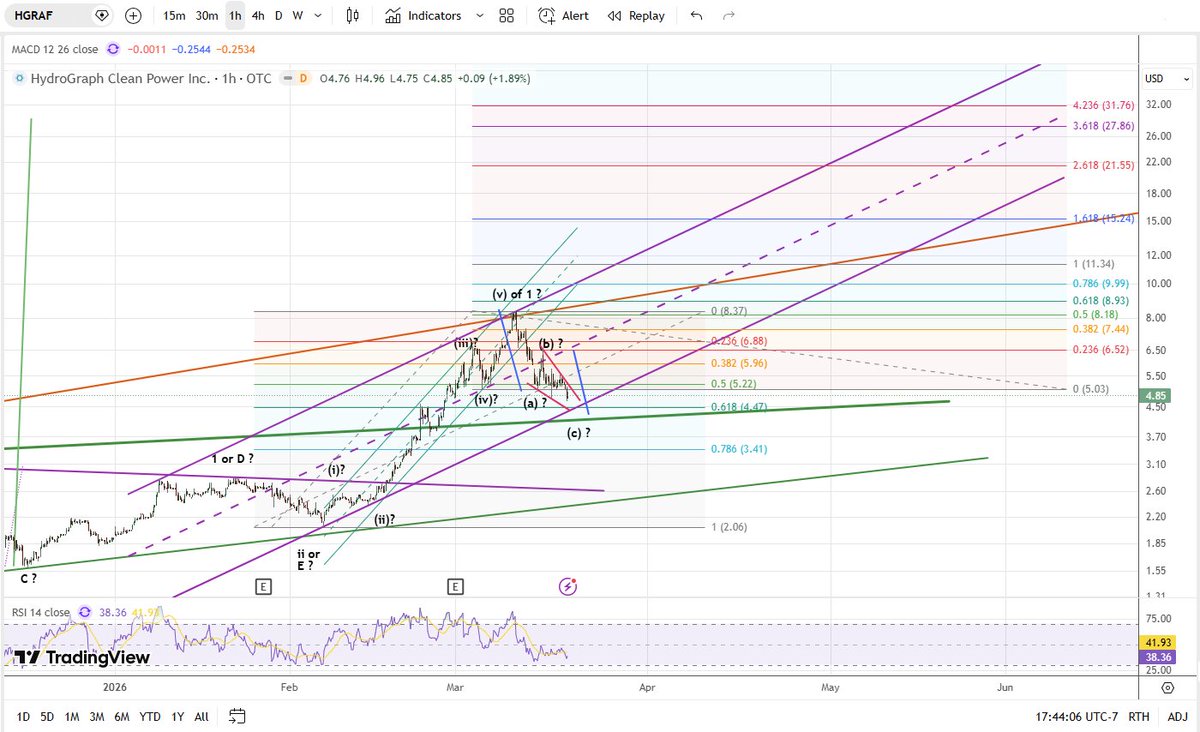
Task: Undo the last chart action
Action: (697, 16)
